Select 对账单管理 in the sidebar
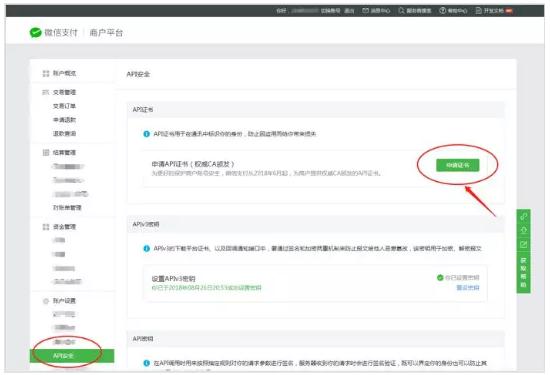This screenshot has height=375, width=550. click(x=67, y=208)
